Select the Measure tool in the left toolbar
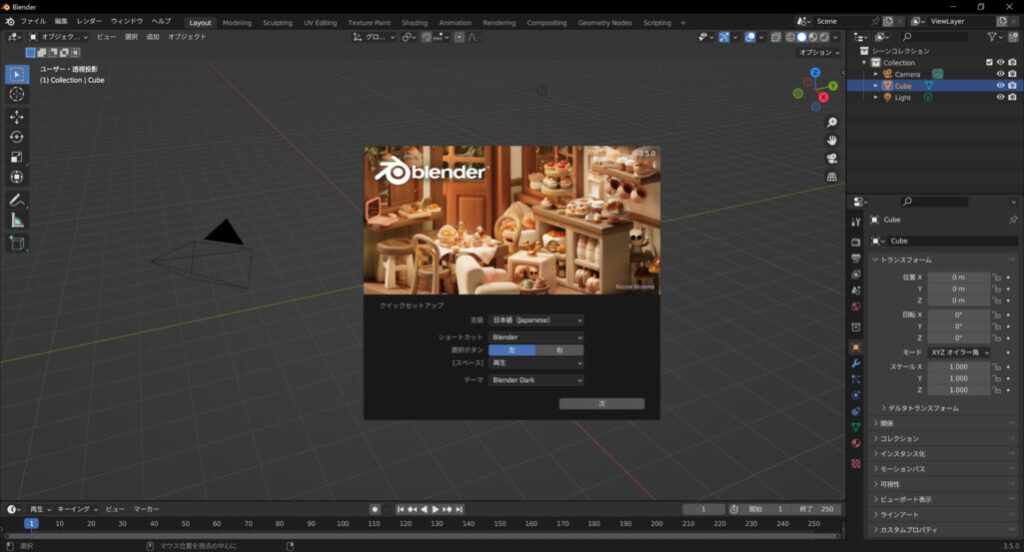The image size is (1024, 552). [17, 221]
